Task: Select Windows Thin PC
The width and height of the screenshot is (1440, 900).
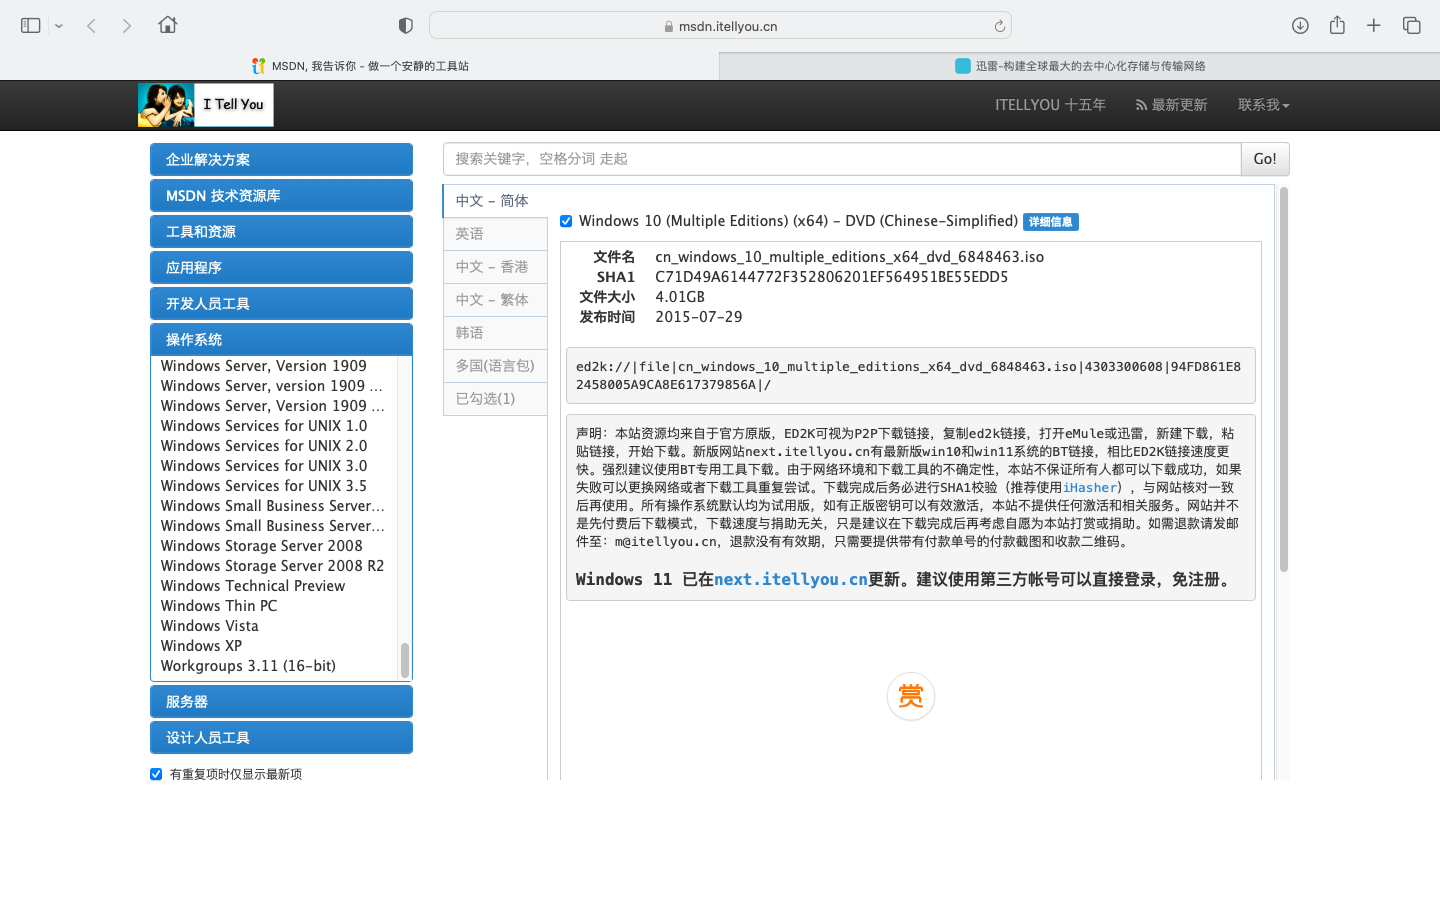Action: [x=219, y=606]
